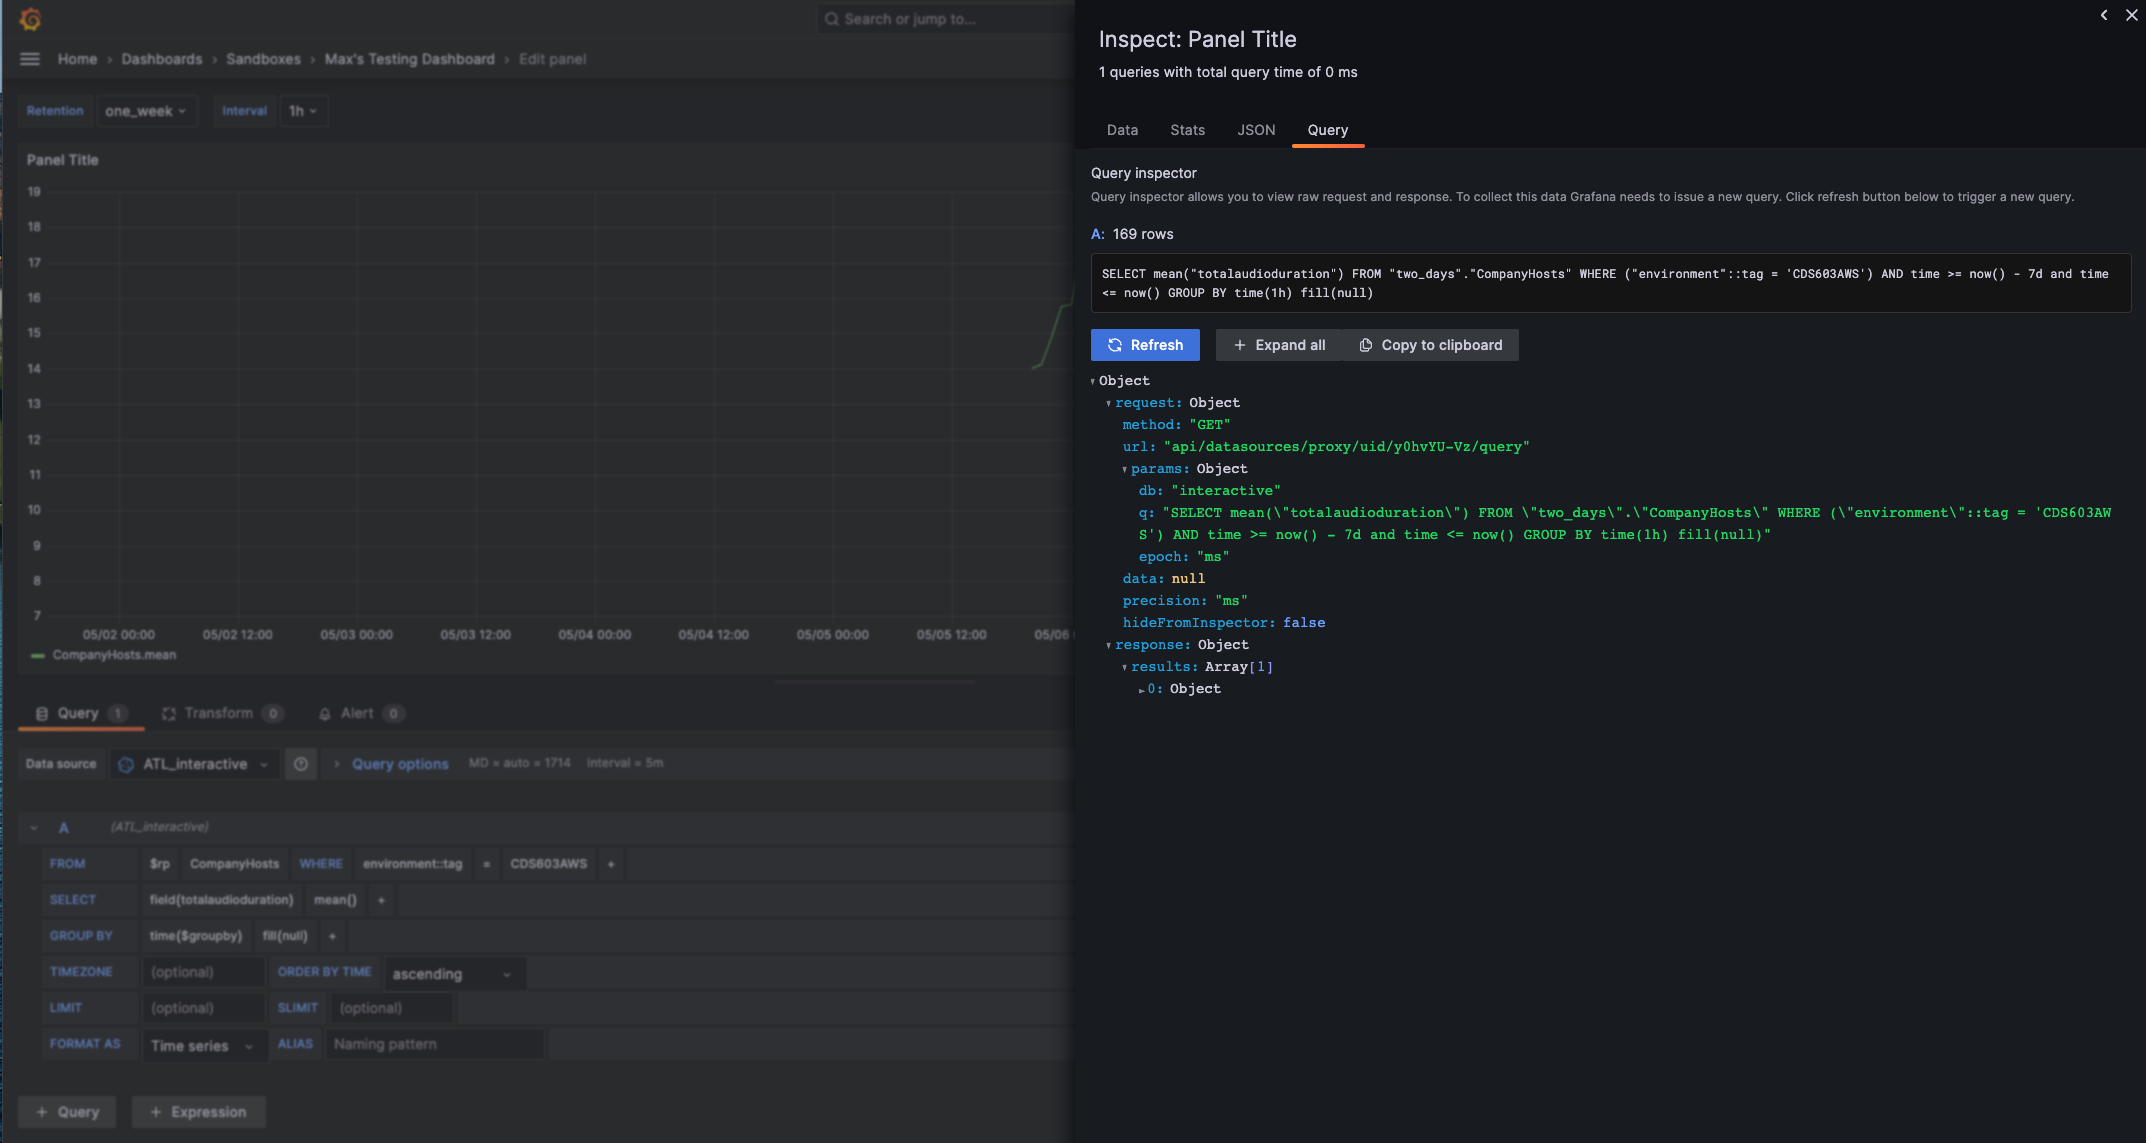The height and width of the screenshot is (1143, 2146).
Task: Click the back chevron in Inspect panel header
Action: point(2103,15)
